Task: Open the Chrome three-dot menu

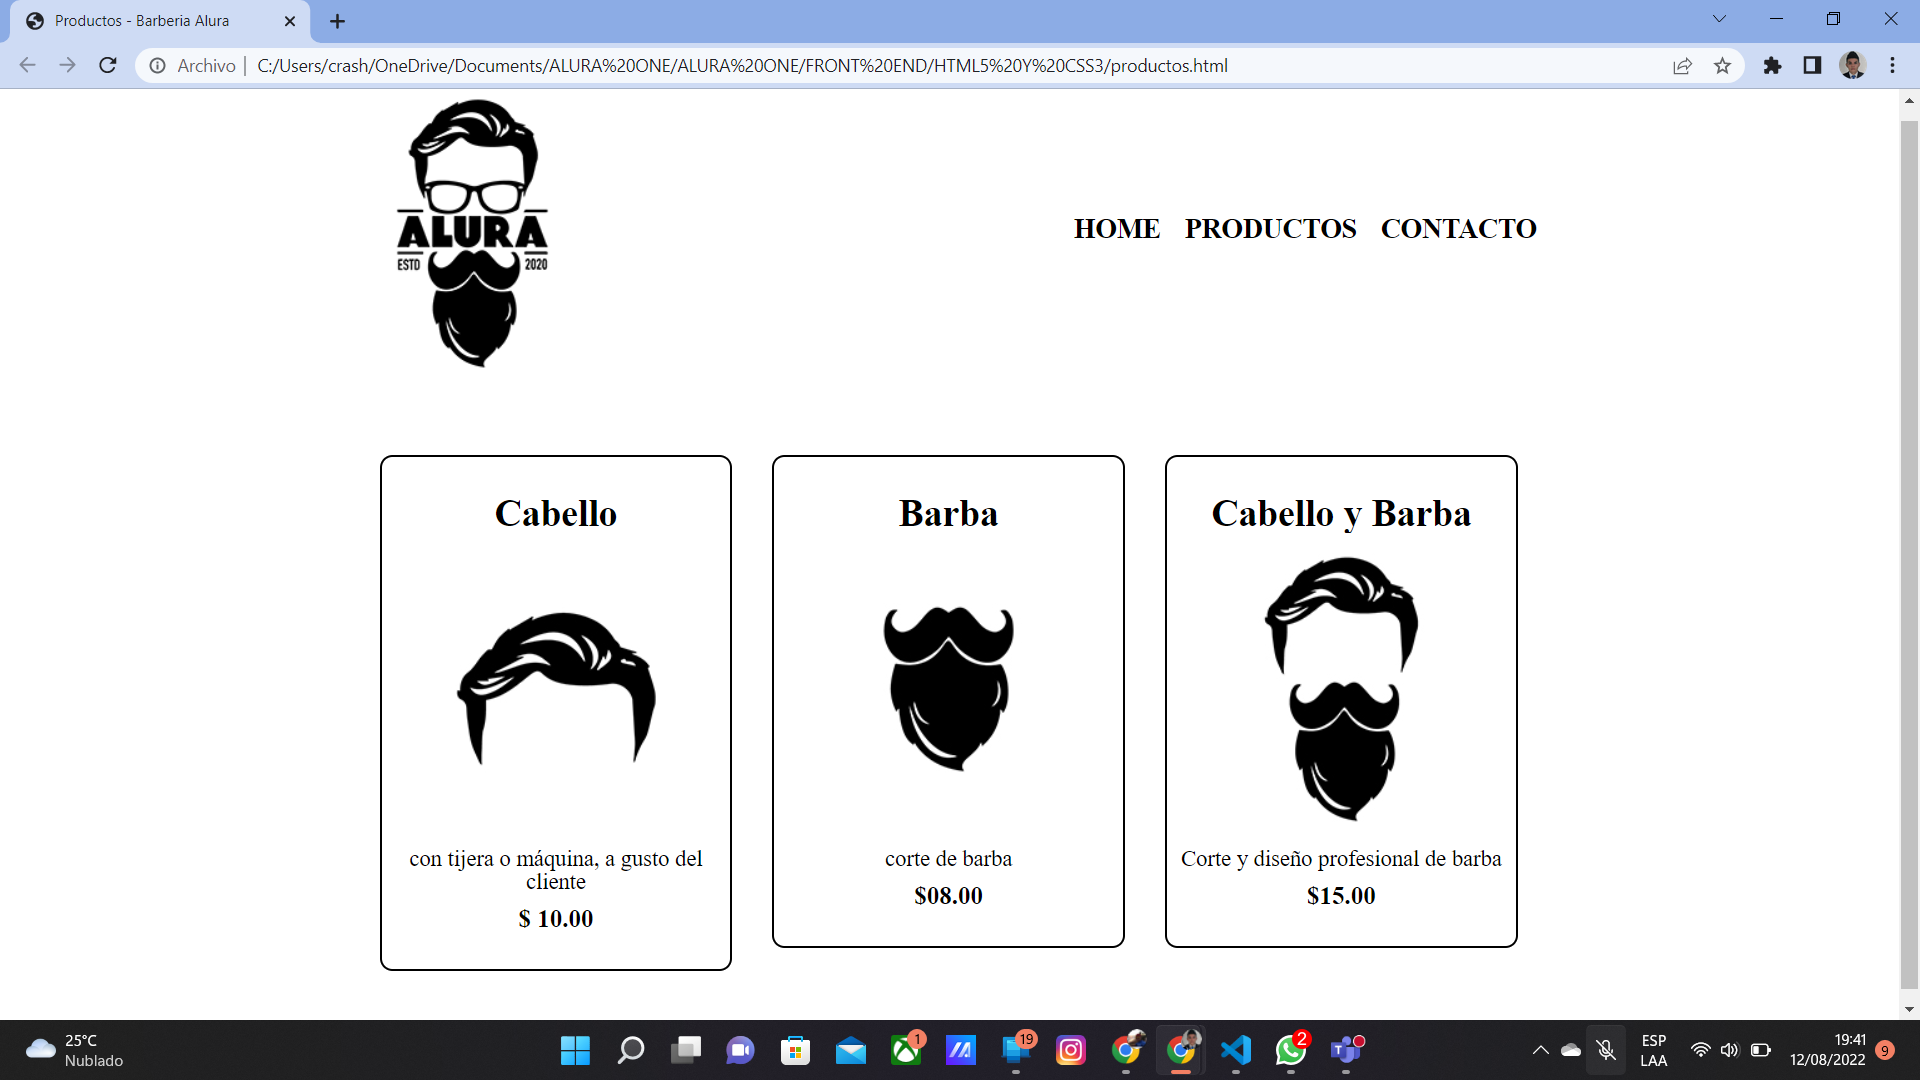Action: pyautogui.click(x=1892, y=65)
